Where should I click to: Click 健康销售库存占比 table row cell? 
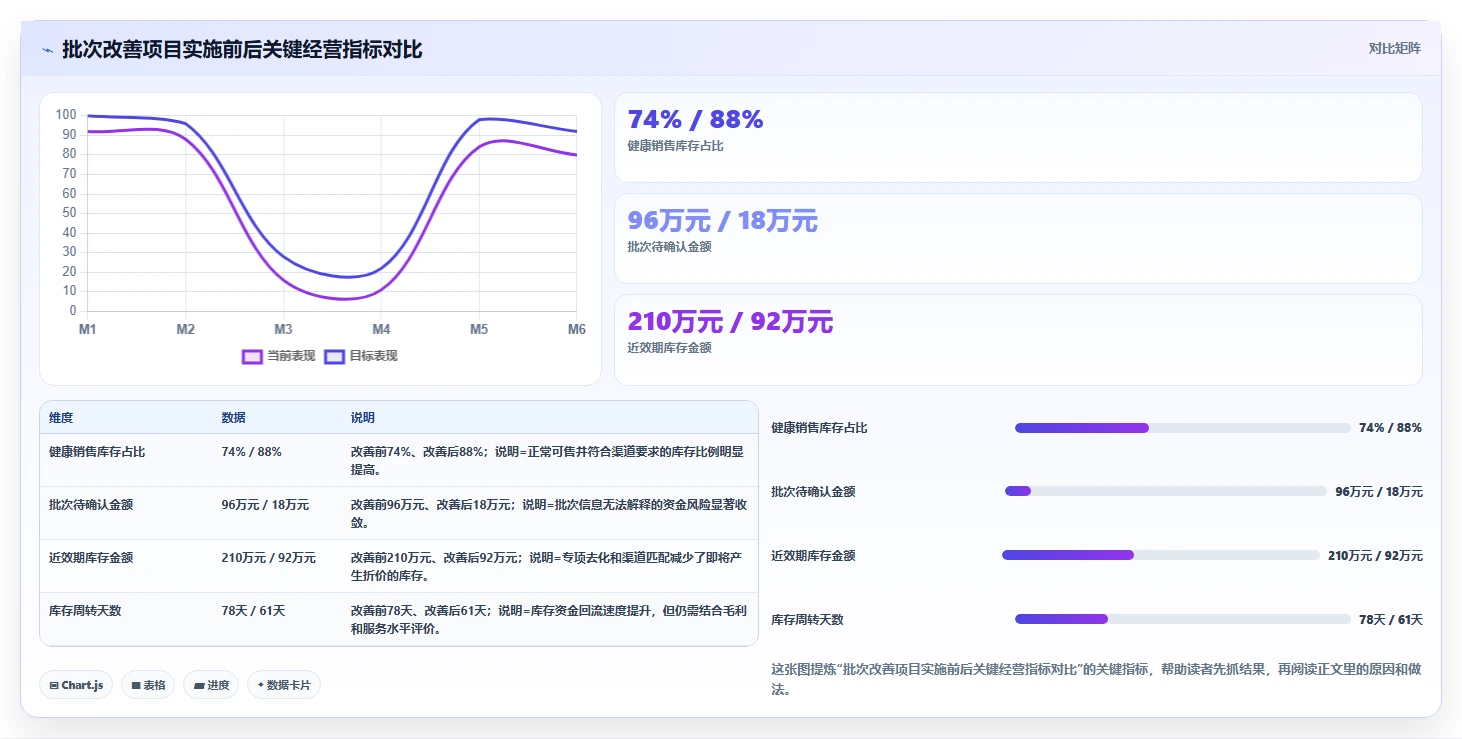[97, 452]
